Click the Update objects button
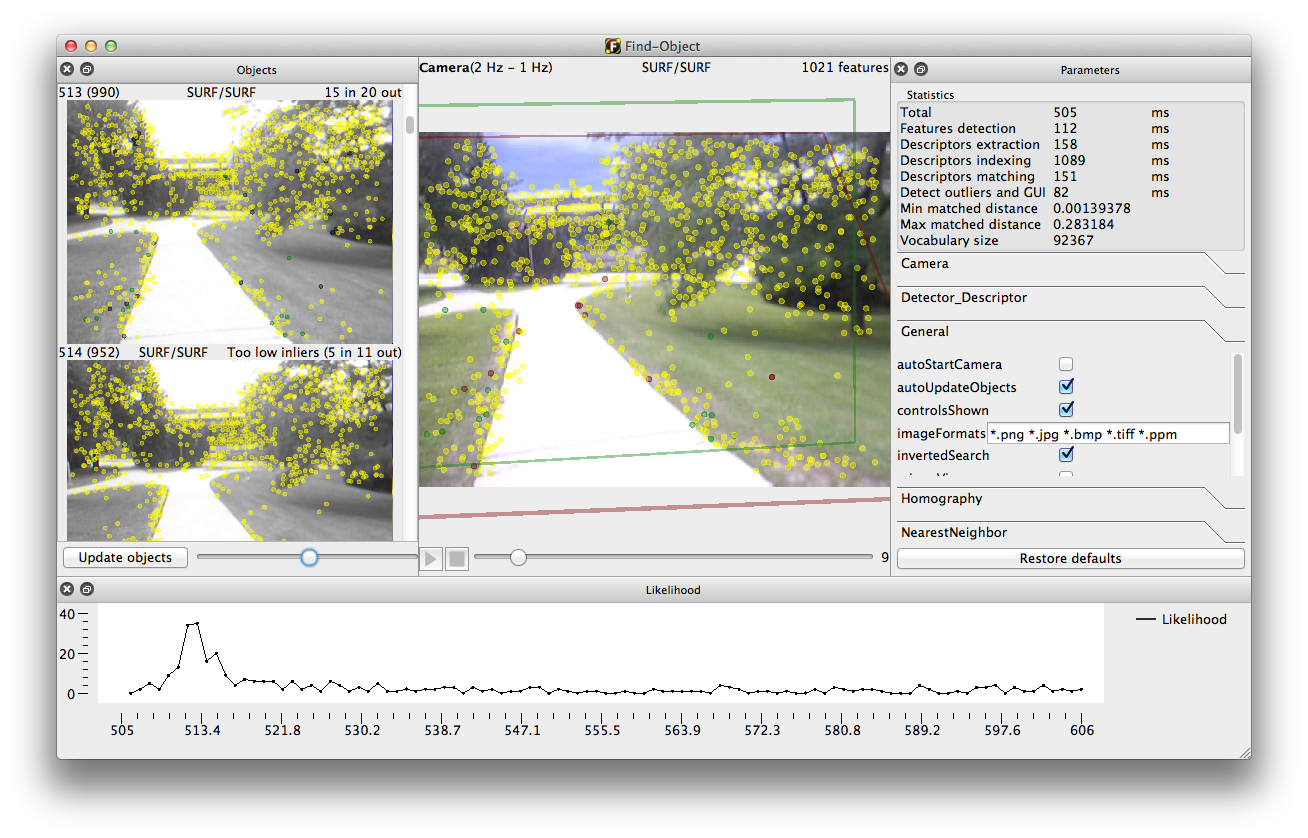Image resolution: width=1308 pixels, height=838 pixels. point(125,558)
